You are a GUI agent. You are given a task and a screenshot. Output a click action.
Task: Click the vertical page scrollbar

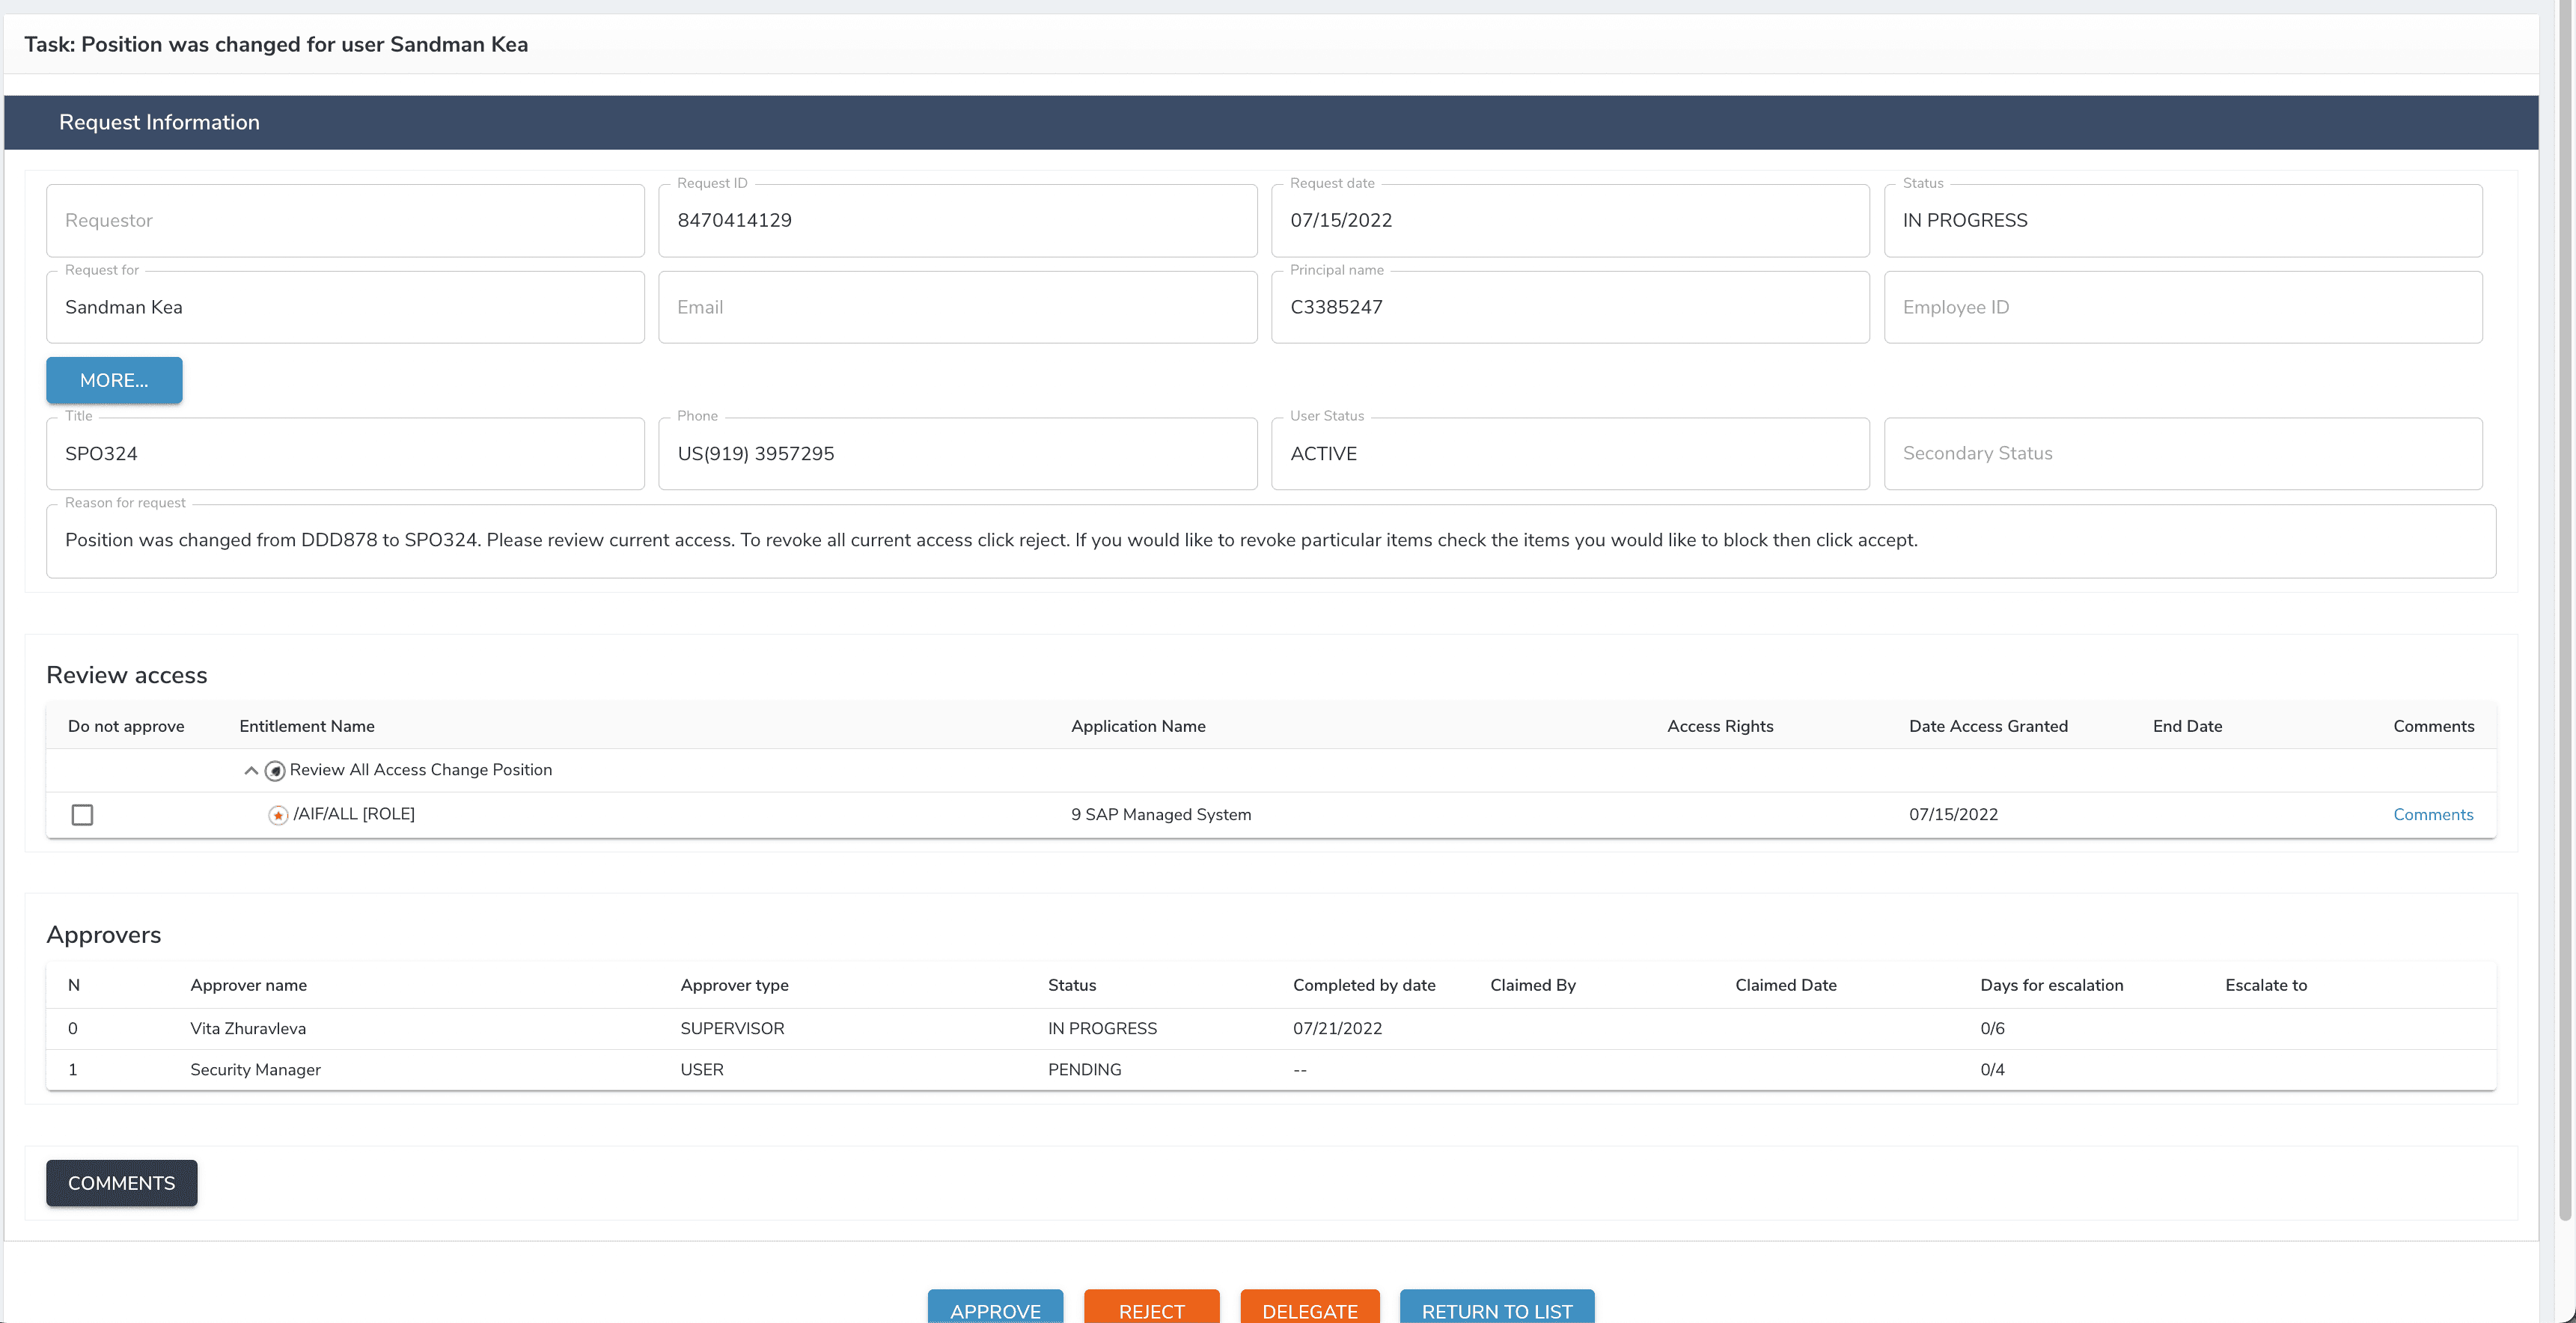(2565, 600)
